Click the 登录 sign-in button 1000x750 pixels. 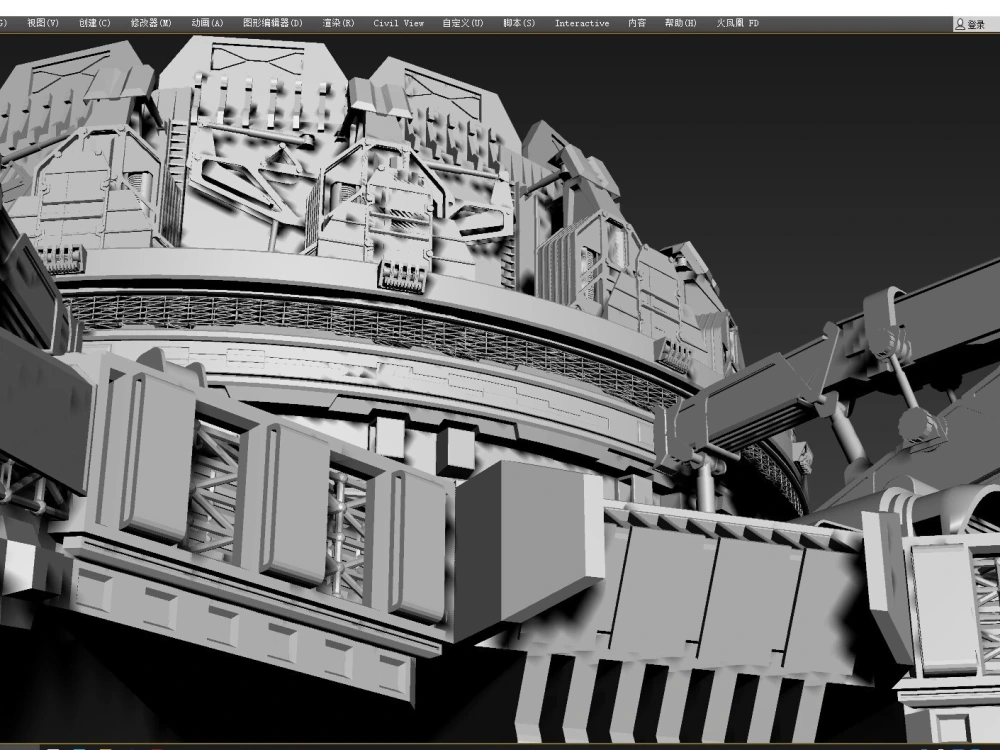click(970, 24)
